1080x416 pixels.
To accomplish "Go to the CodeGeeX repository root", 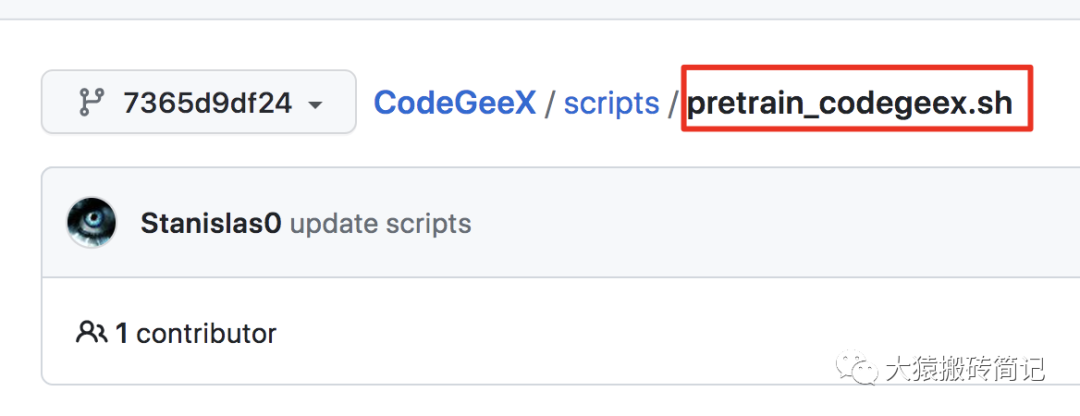I will pos(455,102).
